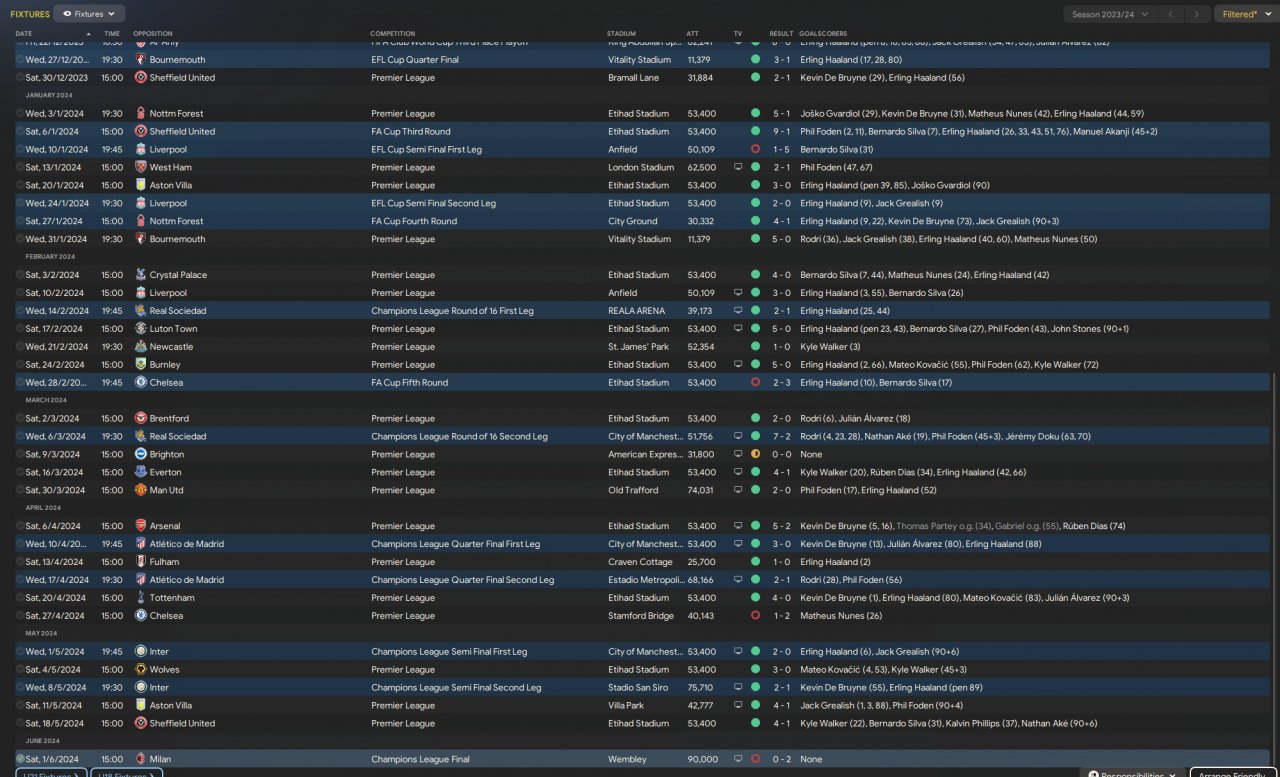
Task: Sort by the Time column header
Action: pyautogui.click(x=111, y=34)
